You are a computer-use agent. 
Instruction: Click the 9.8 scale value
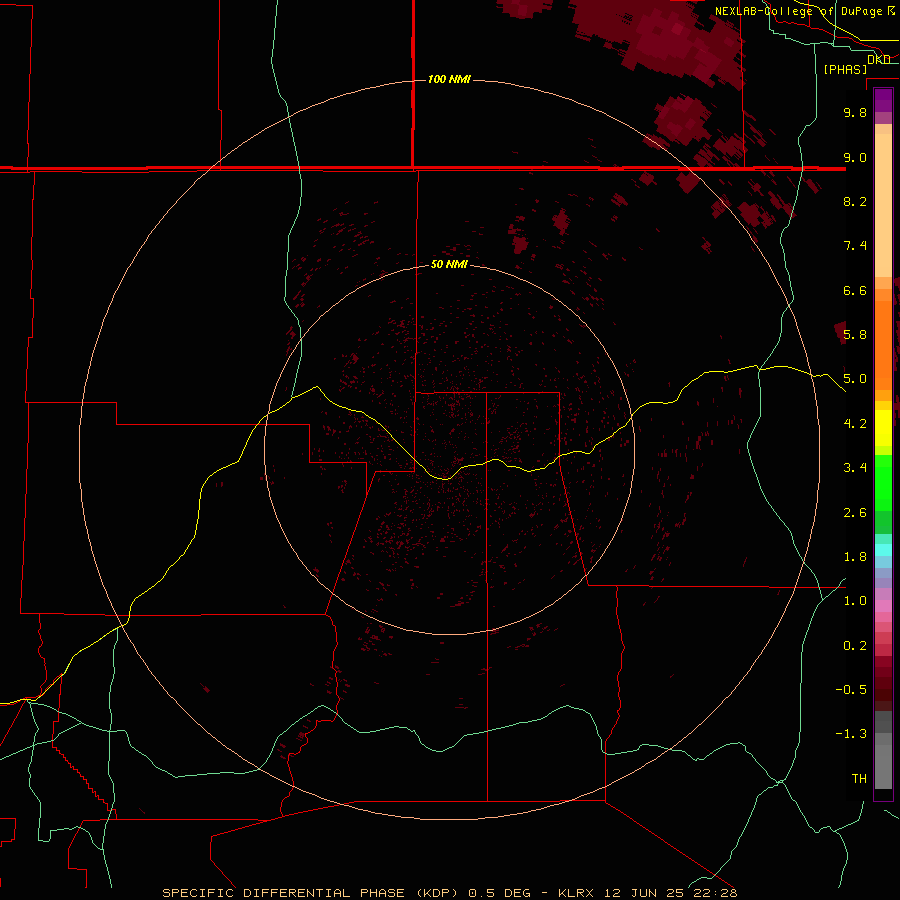click(855, 112)
